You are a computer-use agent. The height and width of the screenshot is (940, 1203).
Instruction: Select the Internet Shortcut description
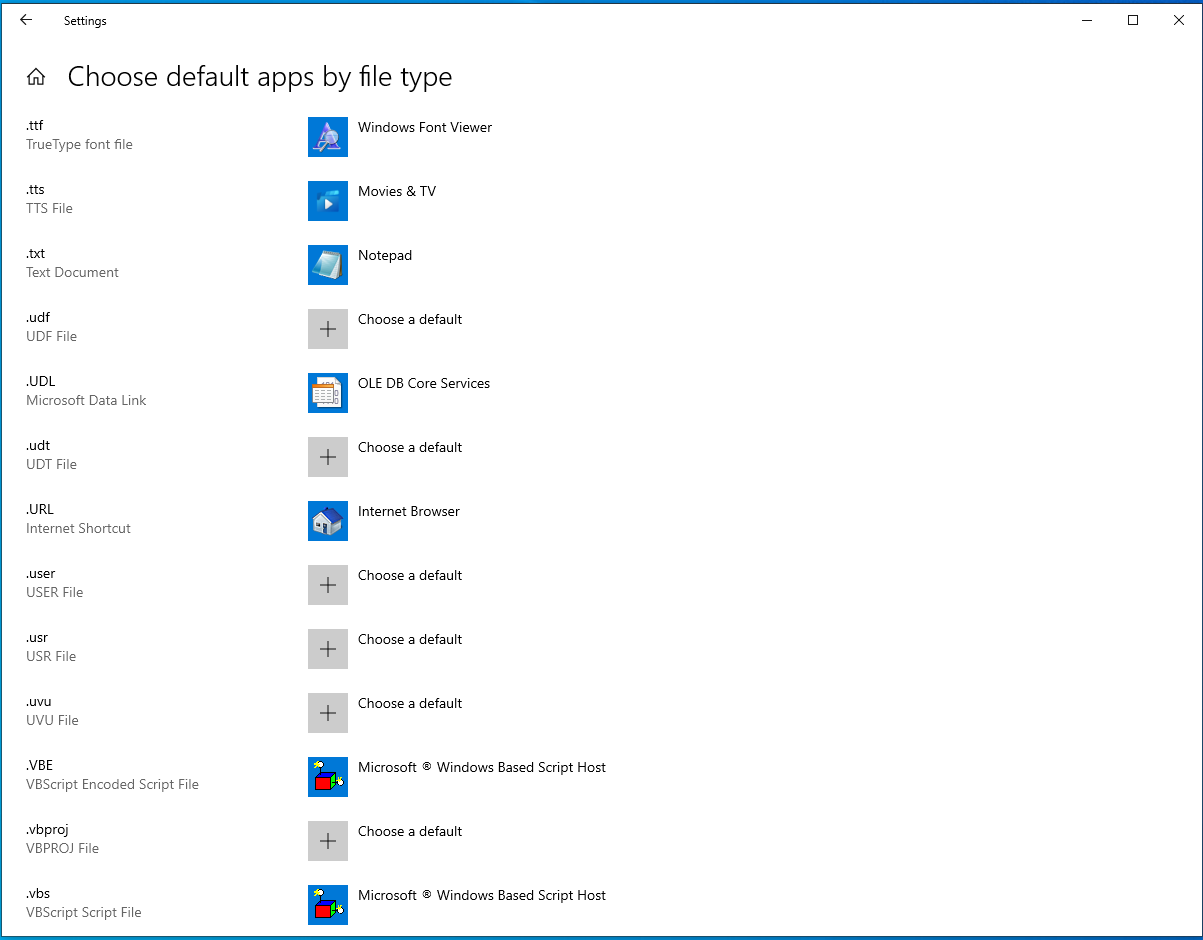(78, 528)
